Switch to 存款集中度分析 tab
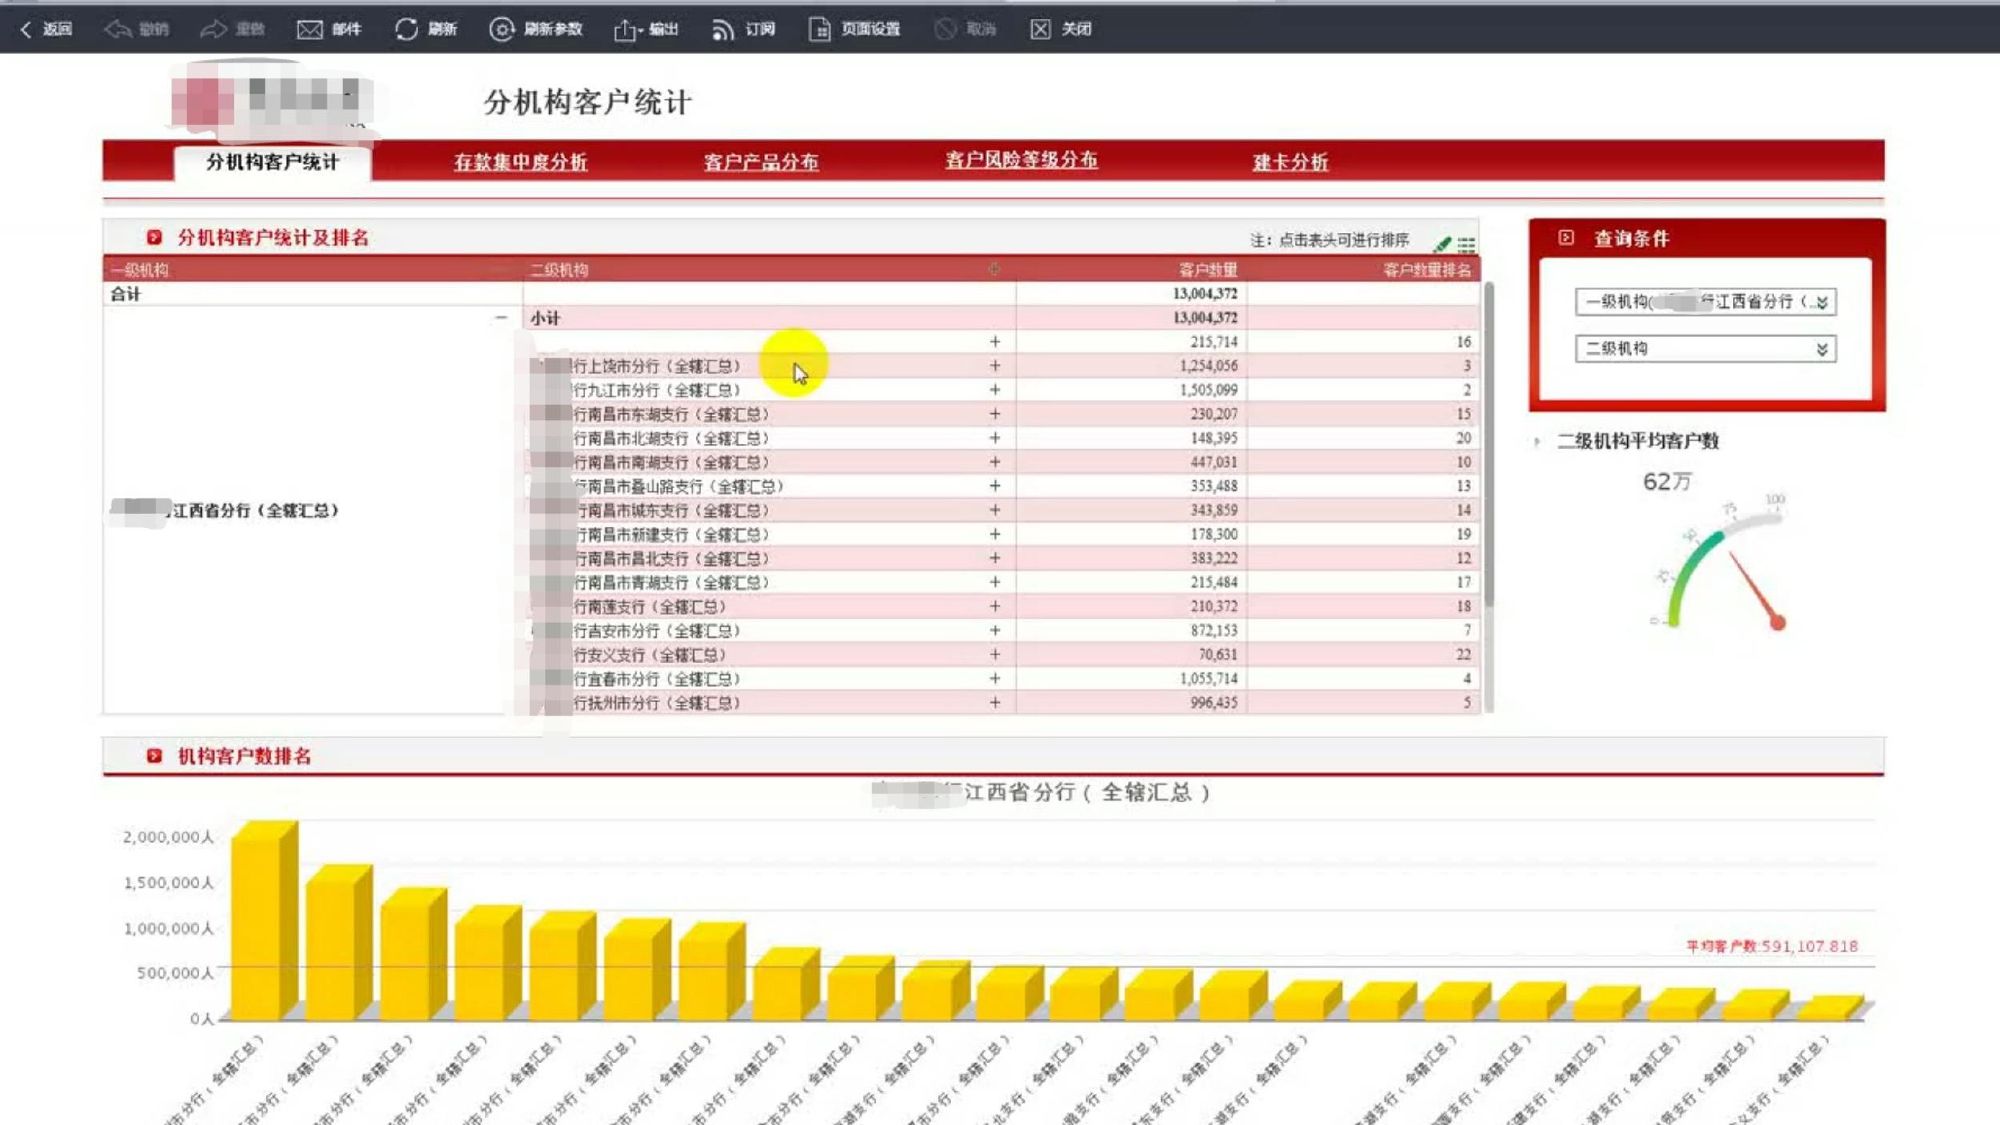Viewport: 2000px width, 1125px height. point(520,162)
